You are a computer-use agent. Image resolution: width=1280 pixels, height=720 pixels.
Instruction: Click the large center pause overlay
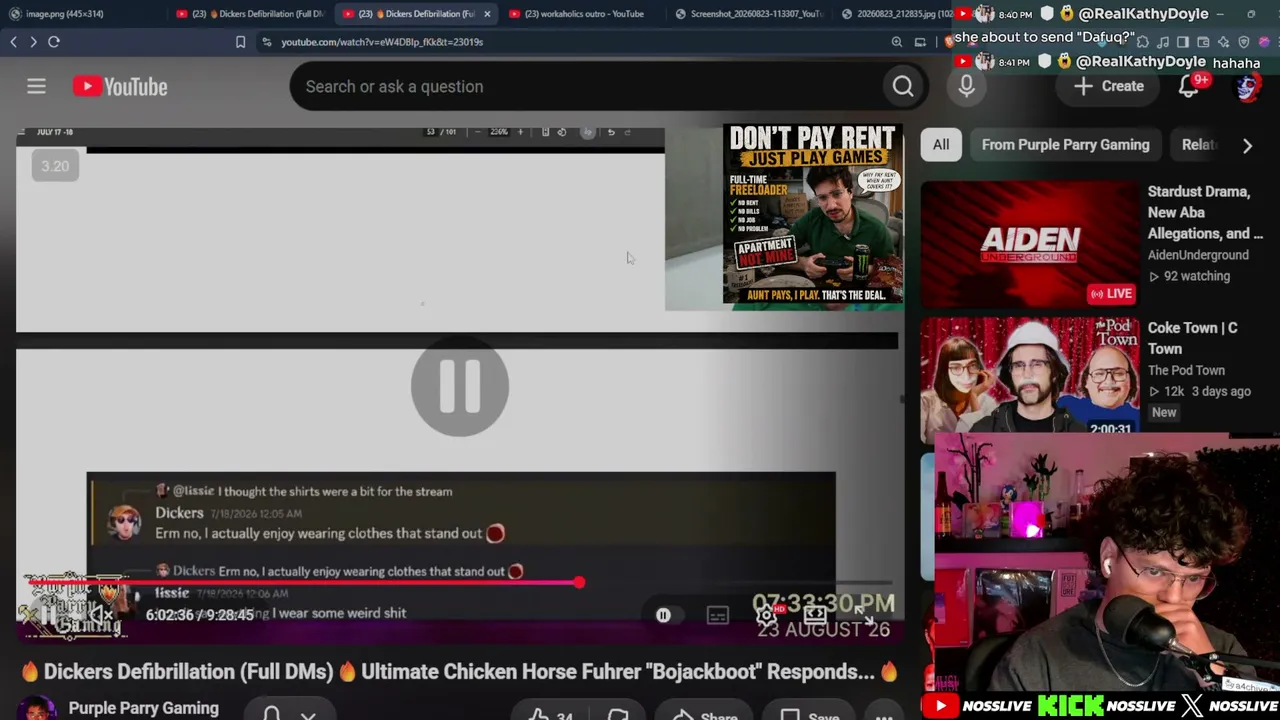click(460, 387)
